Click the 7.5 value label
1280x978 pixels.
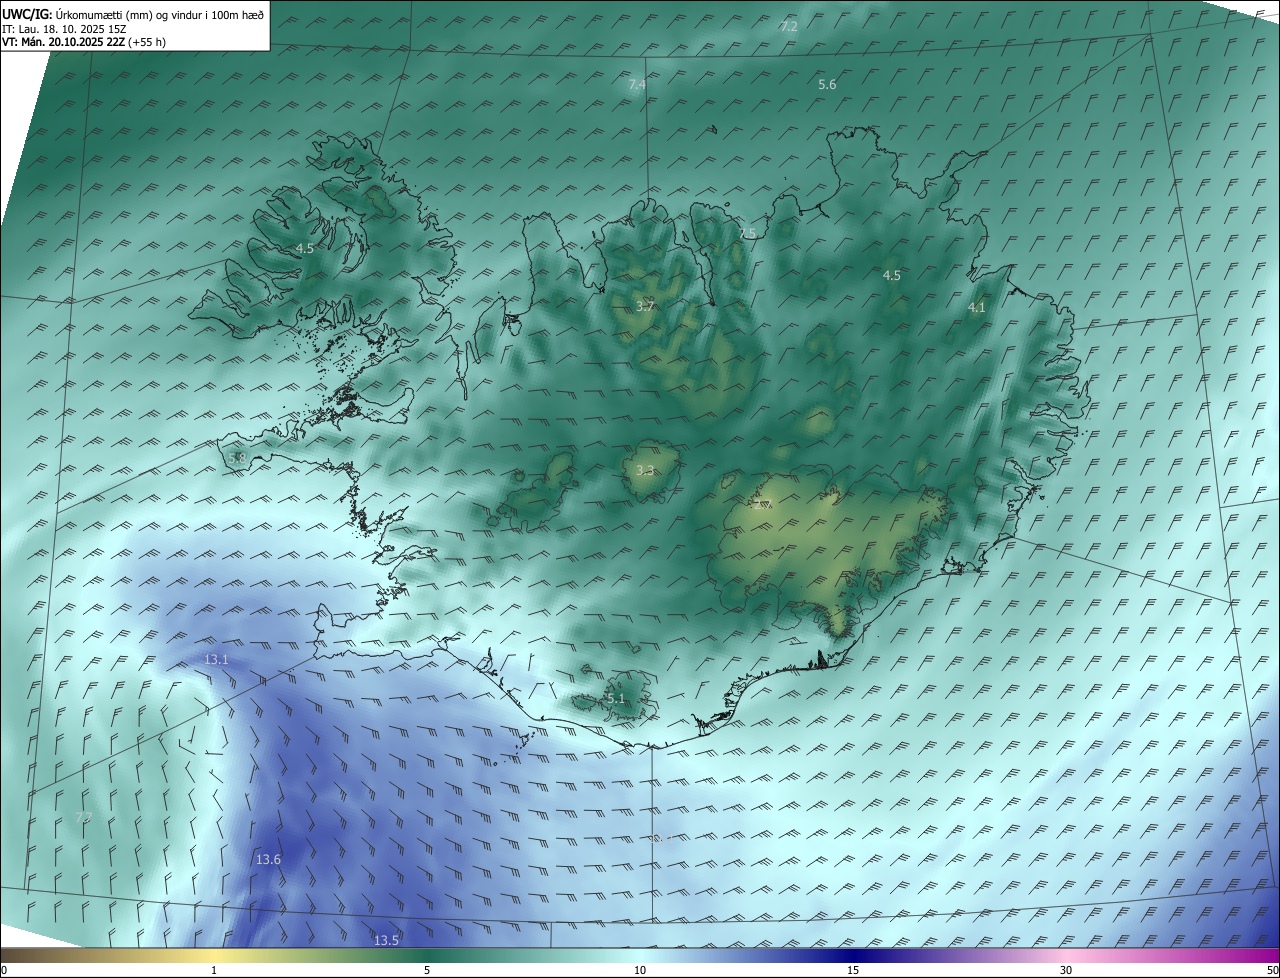click(747, 233)
